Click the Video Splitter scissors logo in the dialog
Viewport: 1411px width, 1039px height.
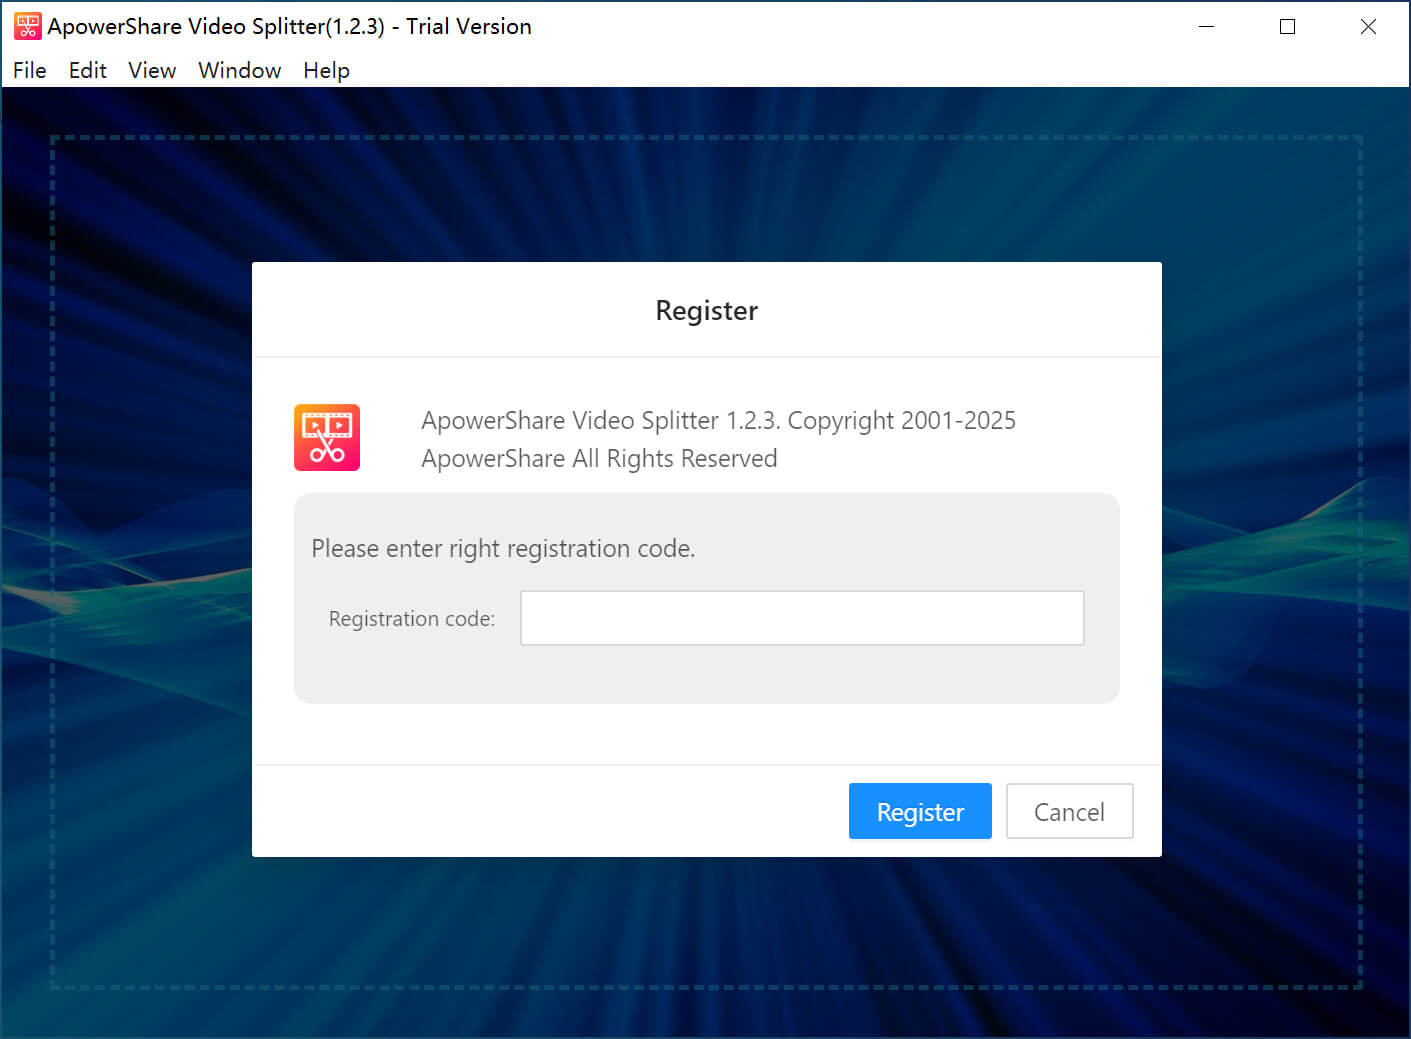point(327,438)
